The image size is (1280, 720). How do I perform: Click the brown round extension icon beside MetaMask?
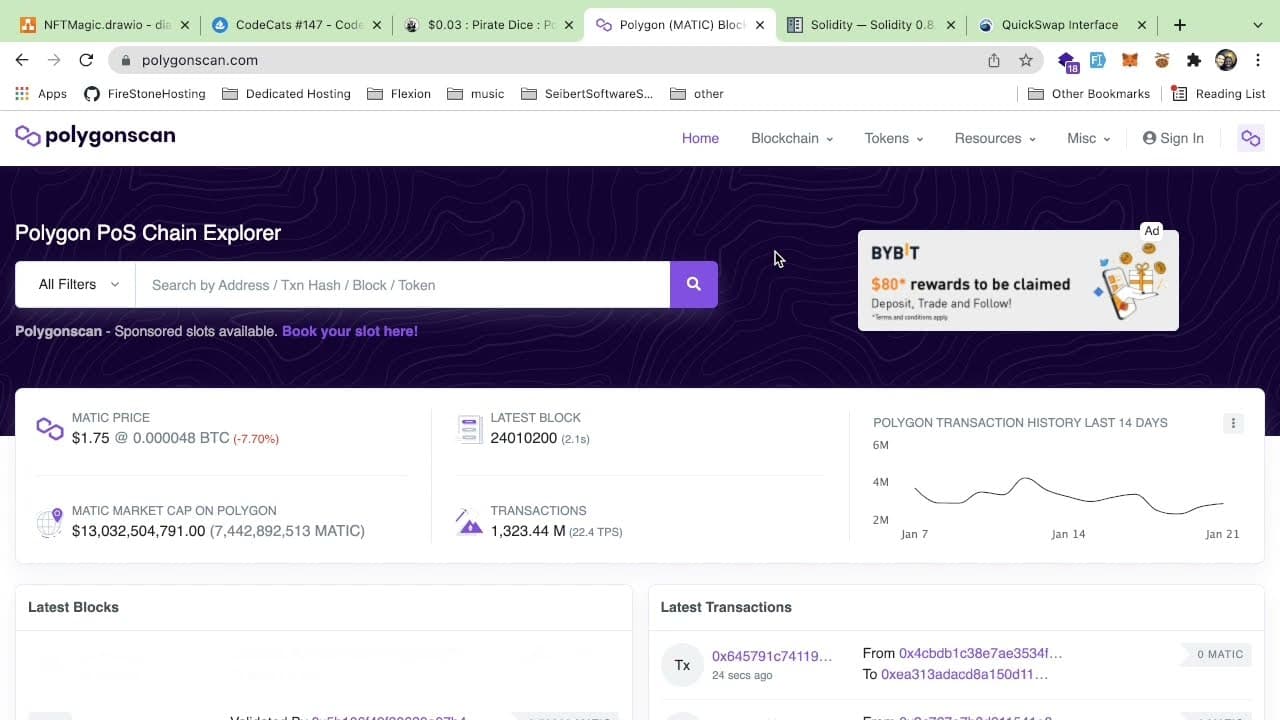[x=1161, y=60]
